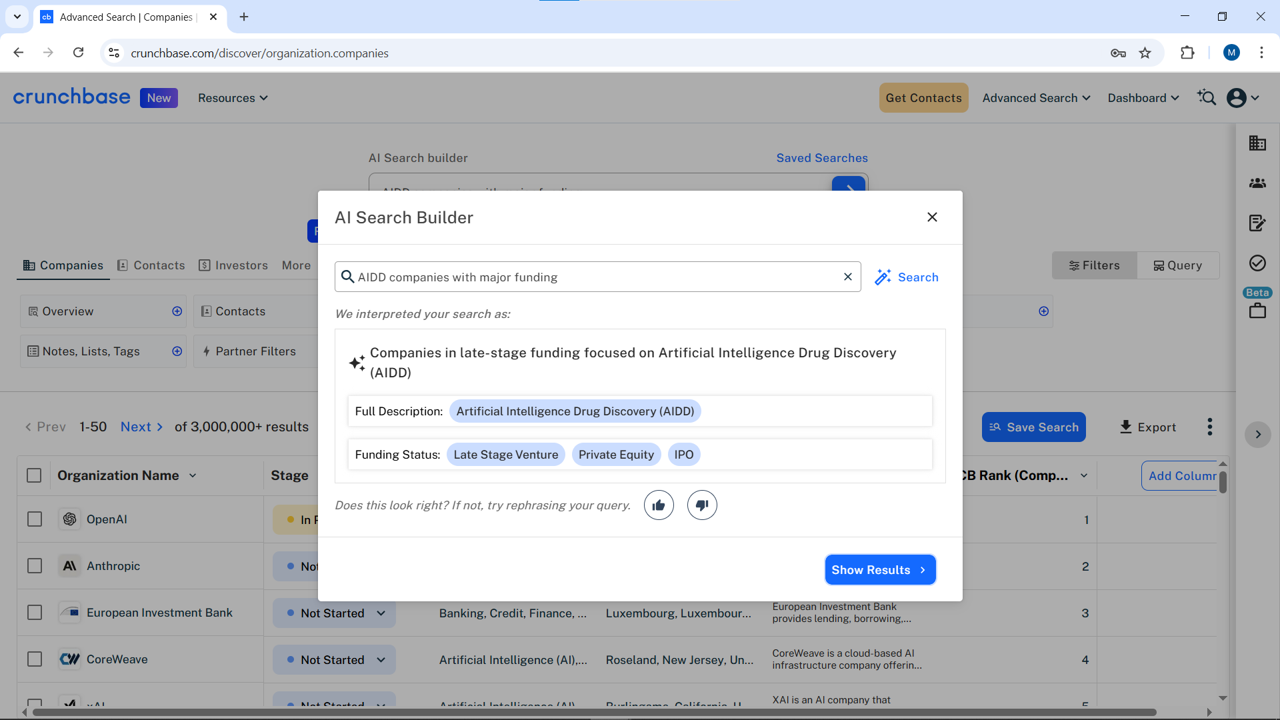The image size is (1280, 720).
Task: Click the Show Results button
Action: 880,570
